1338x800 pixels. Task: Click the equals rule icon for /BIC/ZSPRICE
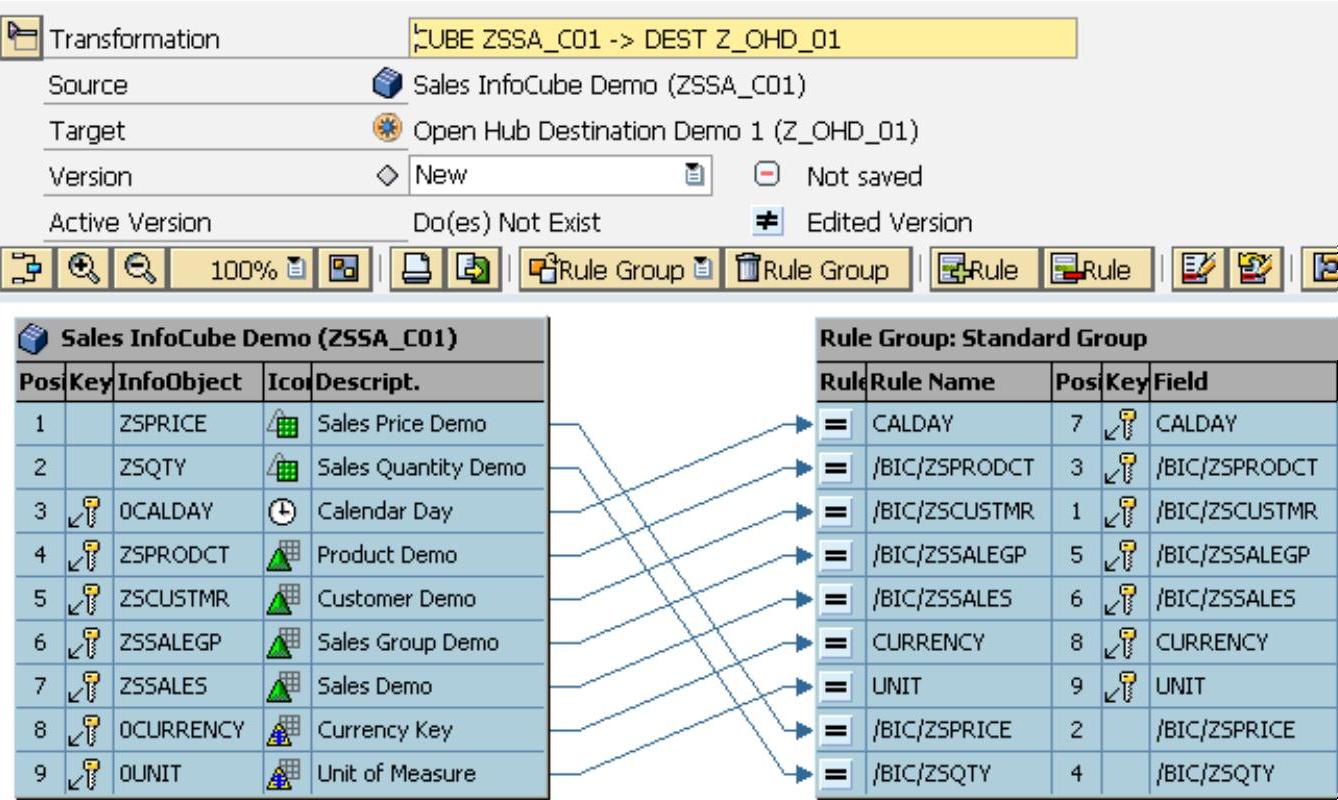click(836, 729)
